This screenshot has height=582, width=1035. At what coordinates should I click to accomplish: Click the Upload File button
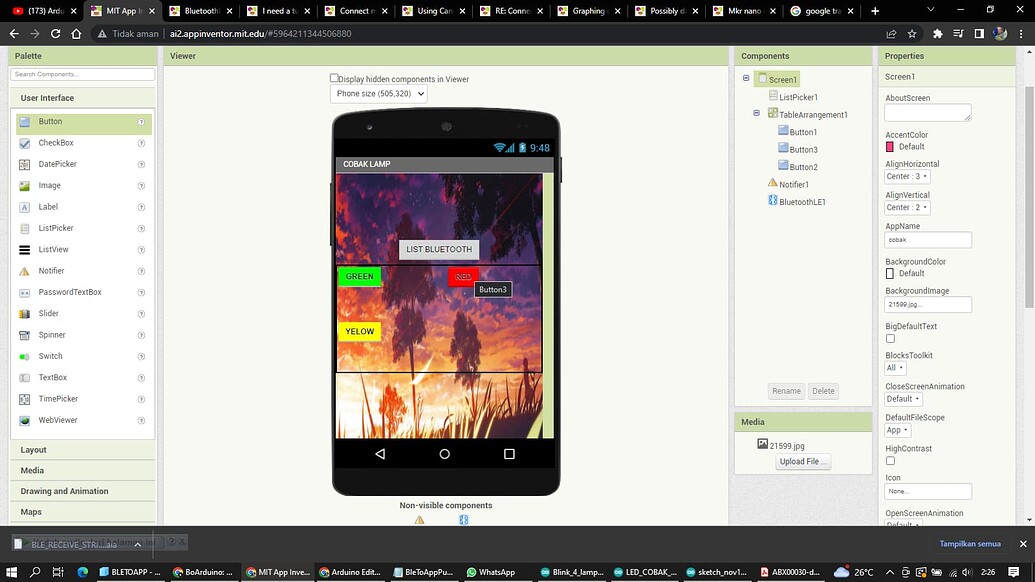803,461
